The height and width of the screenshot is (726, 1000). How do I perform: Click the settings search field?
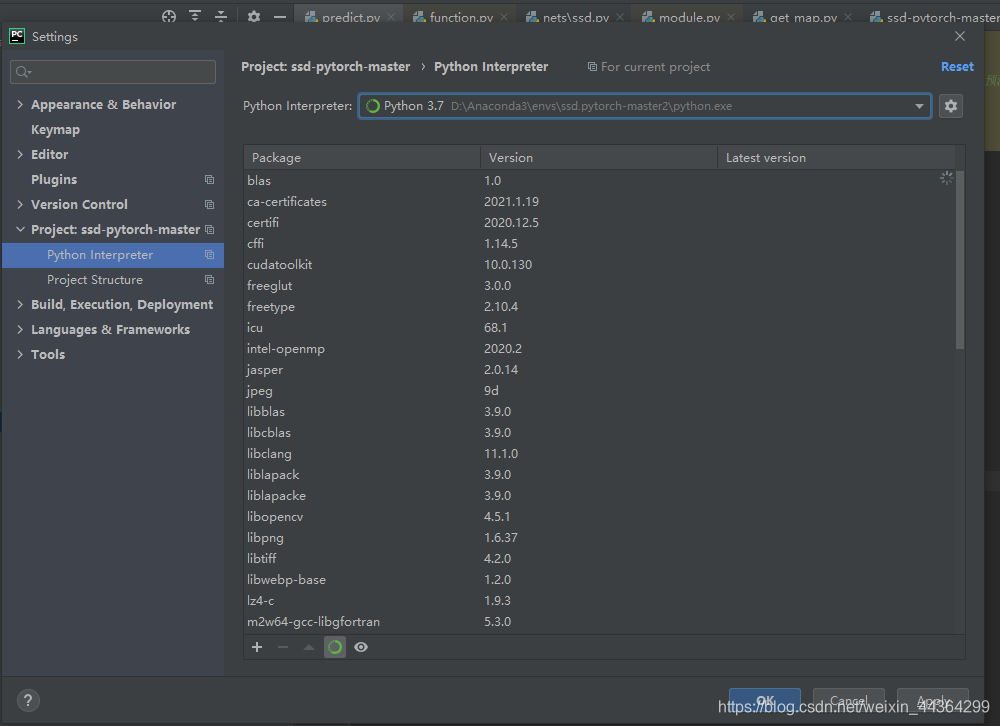point(112,71)
